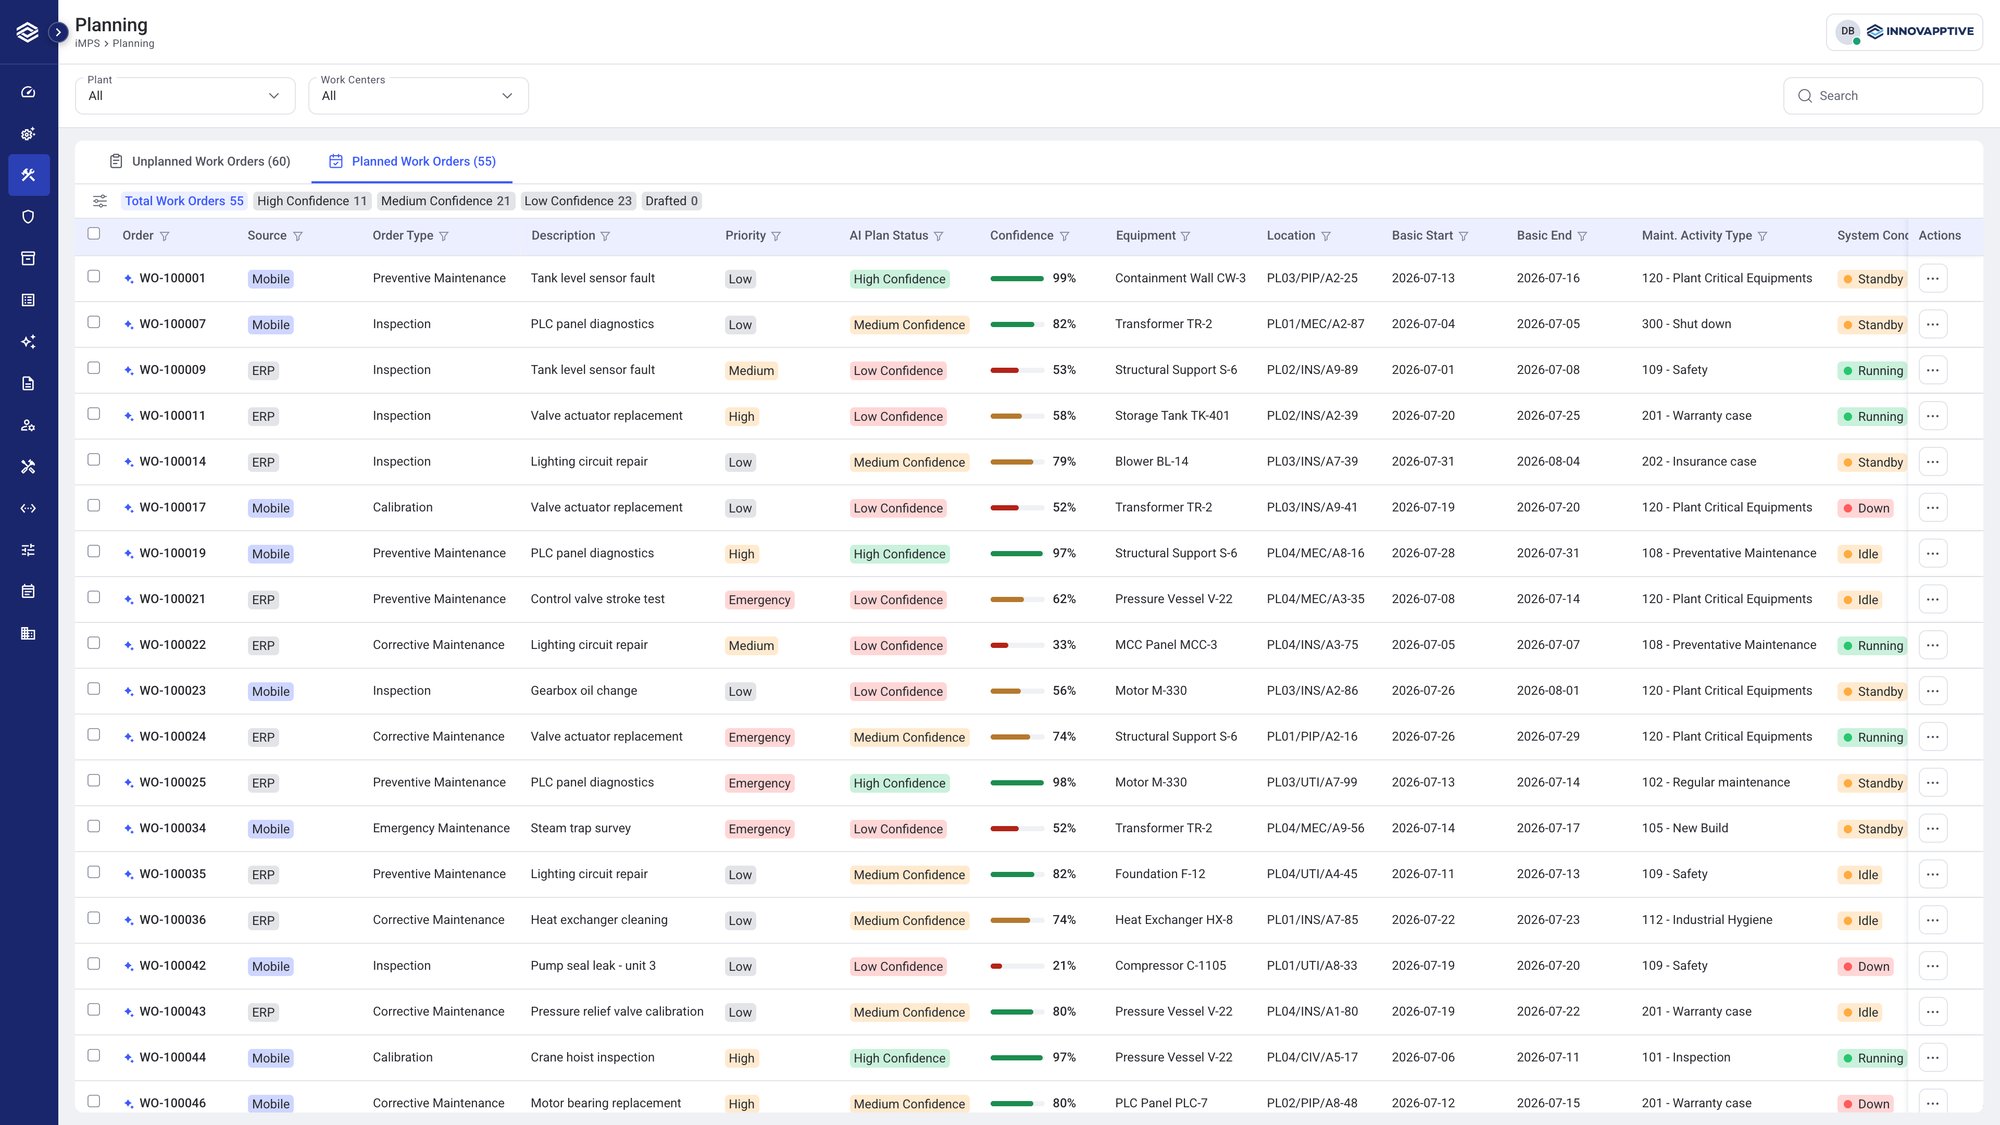Screen dimensions: 2000x1125
Task: Filter the Location column
Action: (1326, 236)
